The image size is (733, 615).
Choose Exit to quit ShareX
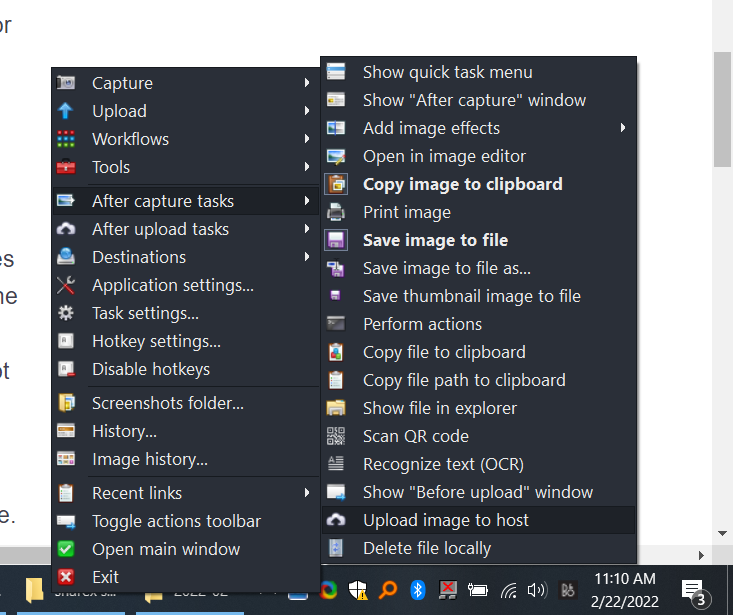click(105, 577)
